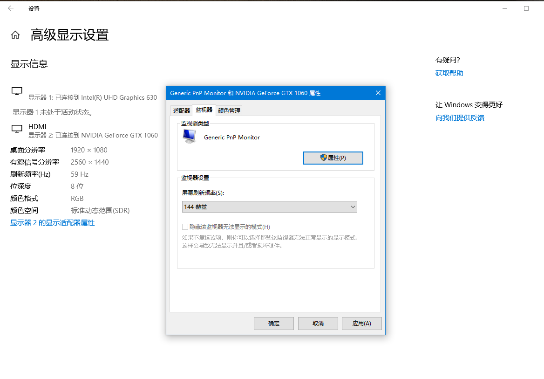This screenshot has width=544, height=379.
Task: Maximize the Settings window
Action: [526, 8]
